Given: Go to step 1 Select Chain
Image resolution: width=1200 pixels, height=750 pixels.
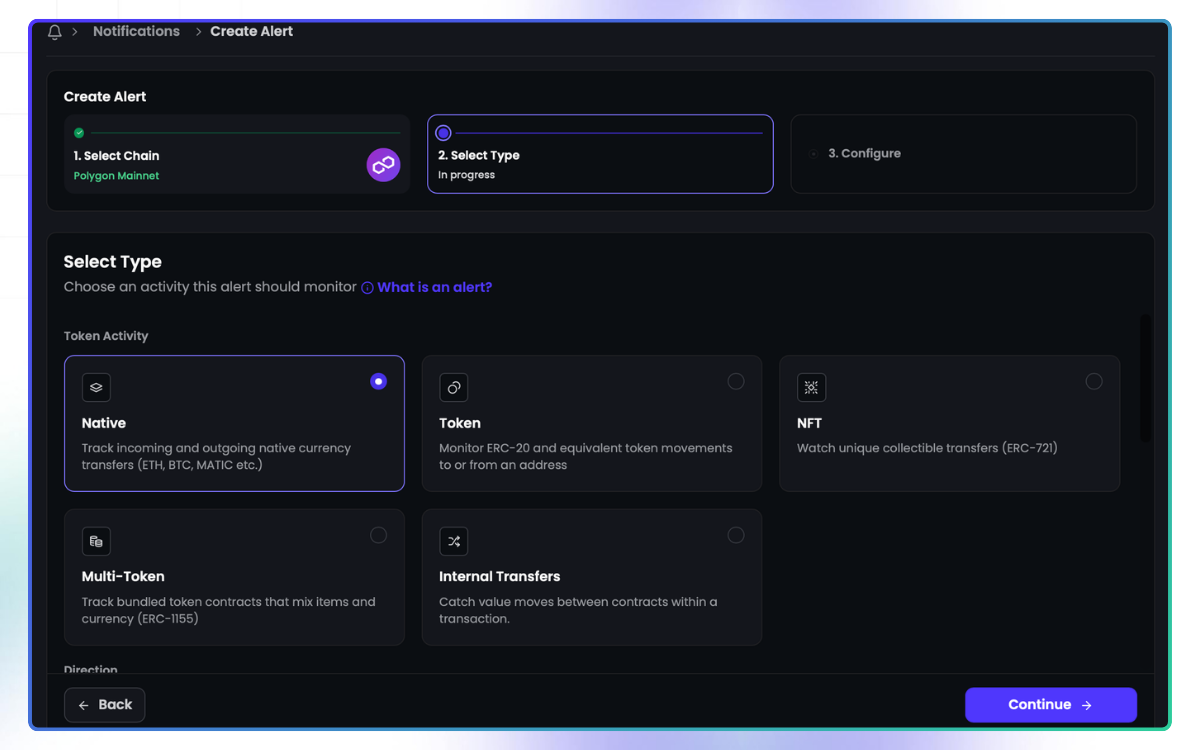Looking at the screenshot, I should [236, 154].
